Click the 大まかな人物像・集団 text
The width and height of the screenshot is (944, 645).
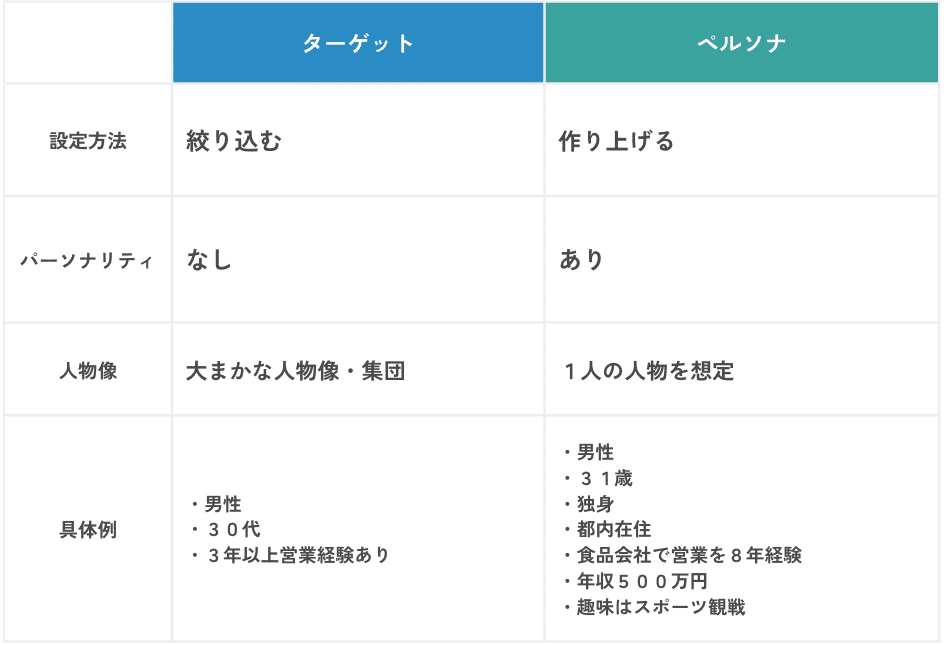click(295, 370)
